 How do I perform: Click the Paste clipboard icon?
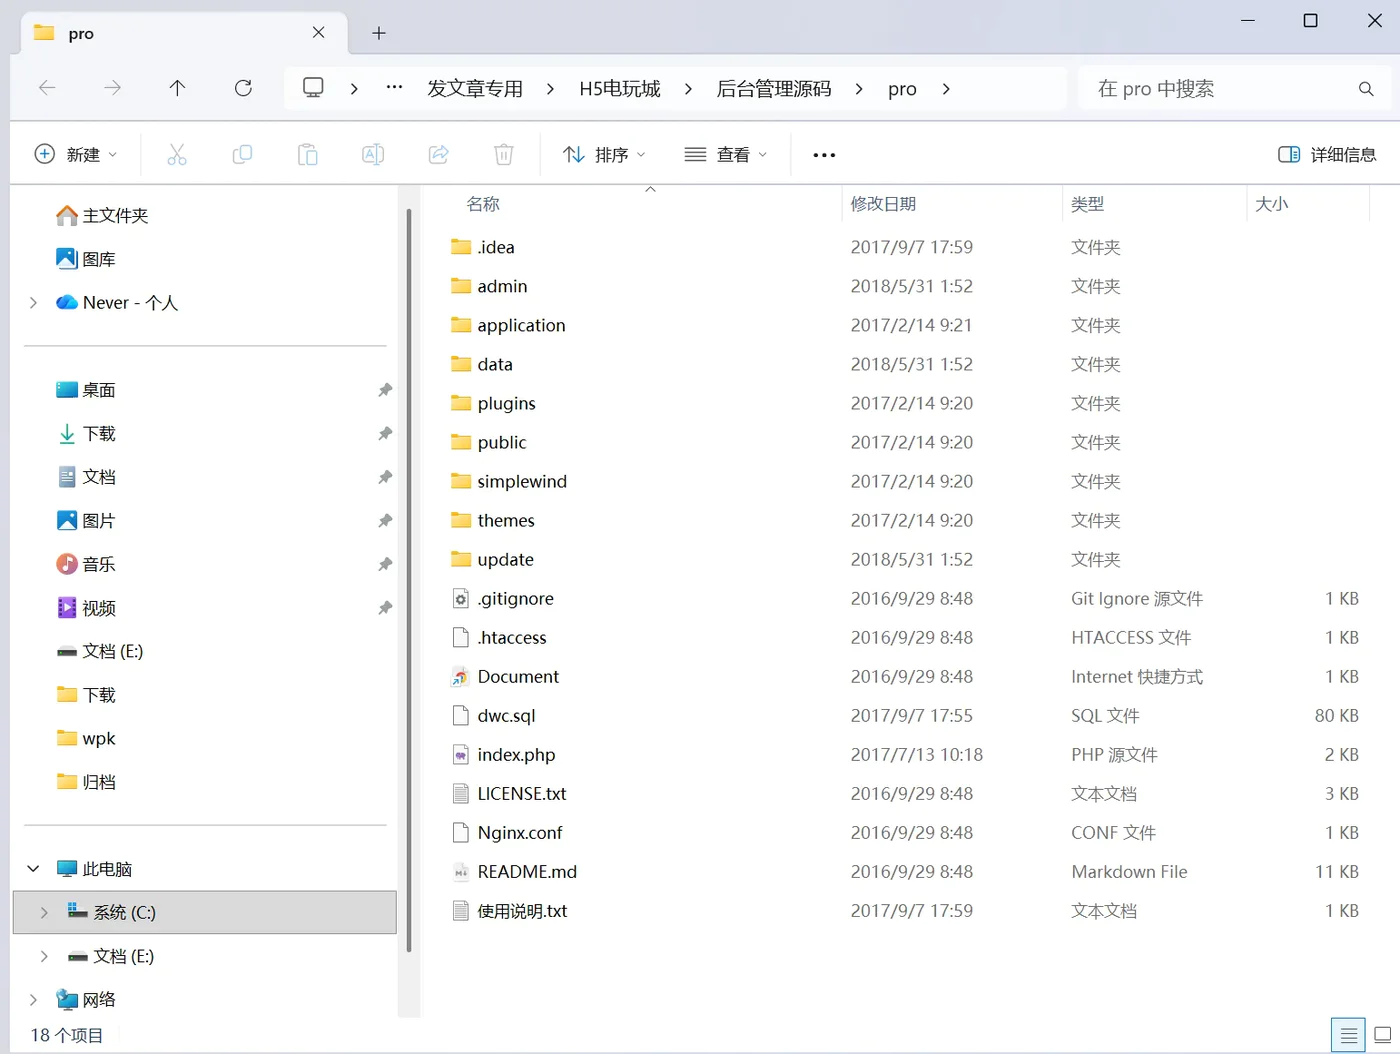[x=307, y=154]
